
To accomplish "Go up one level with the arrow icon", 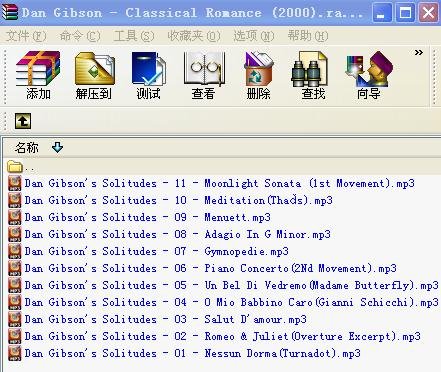I will click(23, 121).
